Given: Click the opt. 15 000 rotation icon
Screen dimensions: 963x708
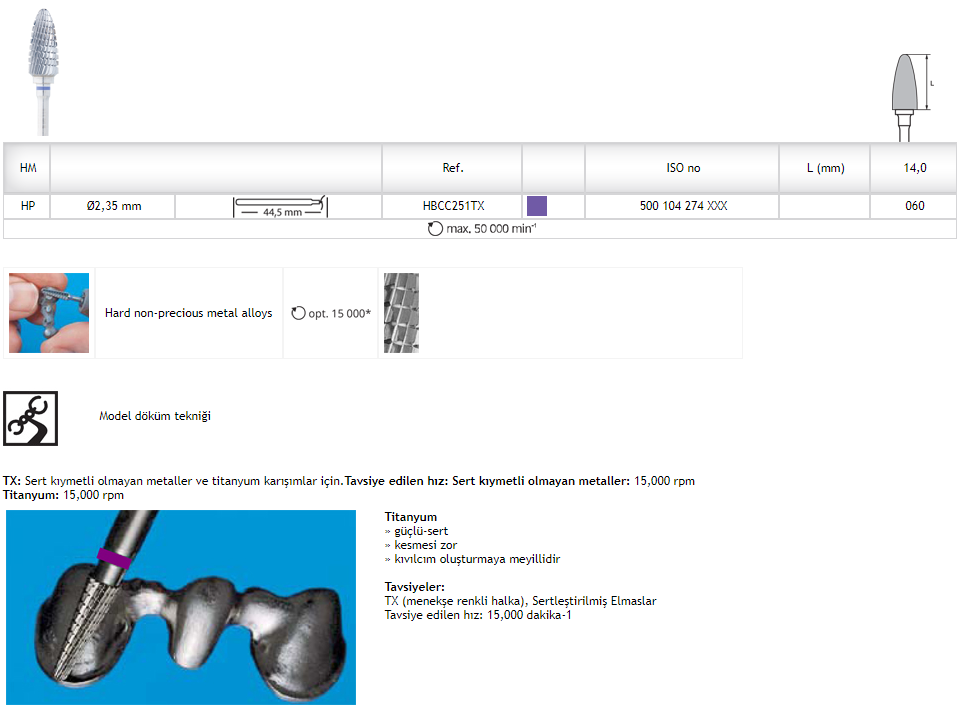Looking at the screenshot, I should click(x=298, y=314).
